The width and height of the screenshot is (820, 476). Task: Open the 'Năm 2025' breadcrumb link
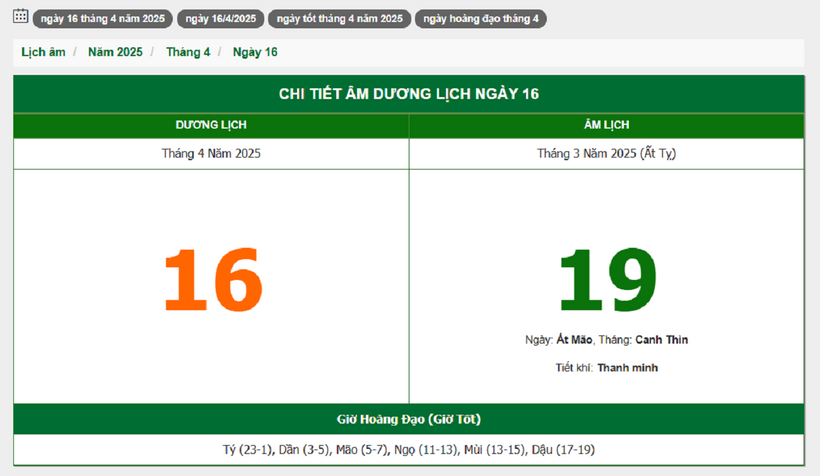pos(115,52)
